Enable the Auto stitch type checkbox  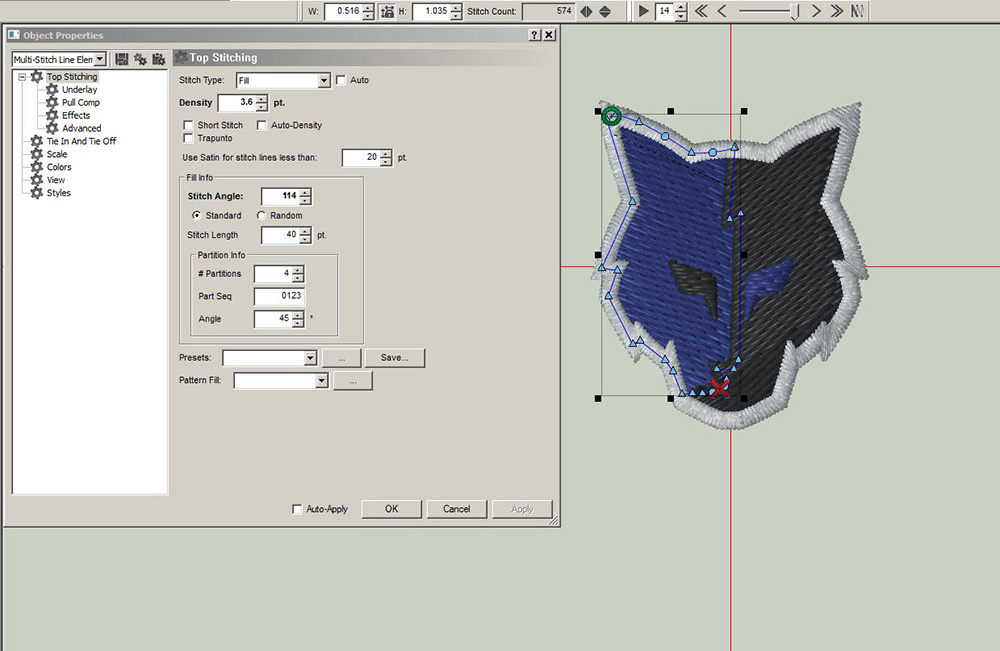pos(341,80)
